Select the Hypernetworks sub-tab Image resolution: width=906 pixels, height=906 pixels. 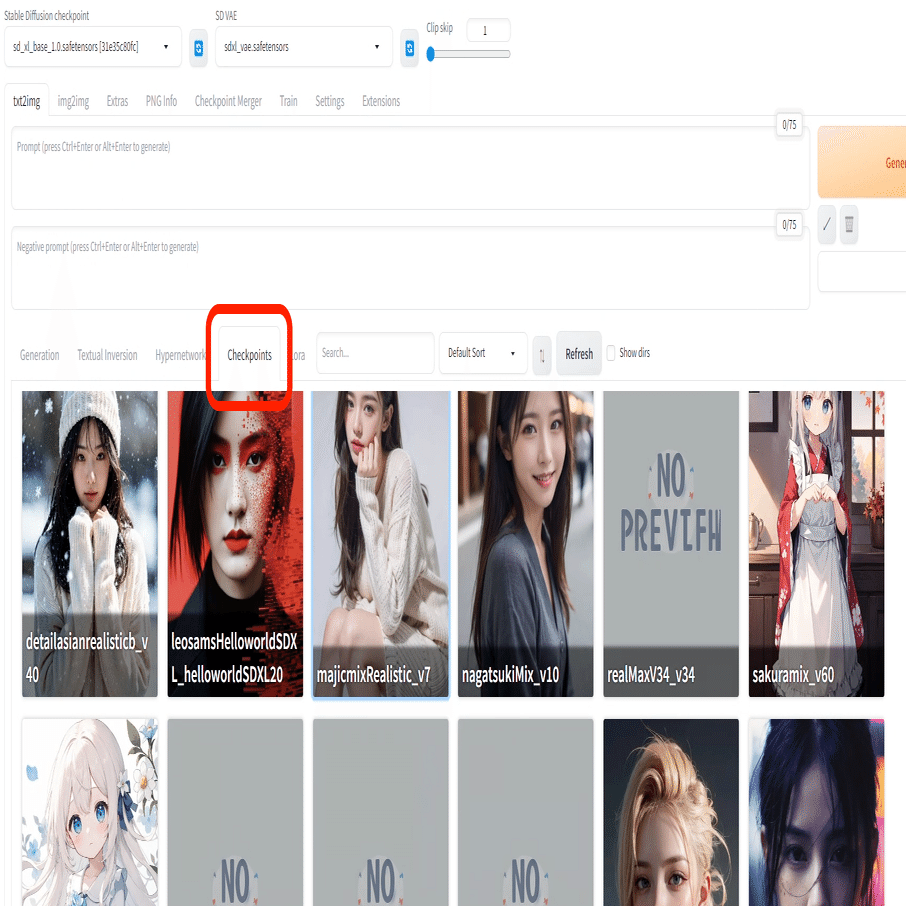(x=180, y=355)
